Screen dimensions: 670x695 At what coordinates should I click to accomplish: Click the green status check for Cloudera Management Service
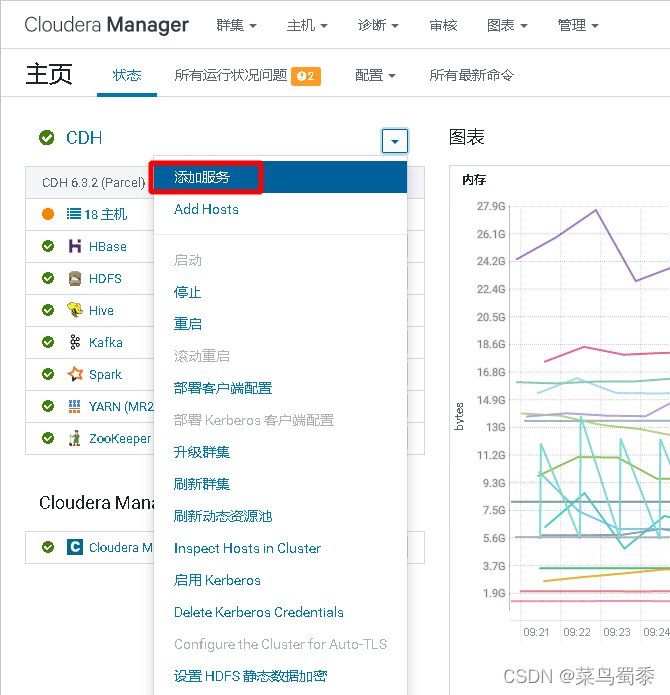[48, 547]
